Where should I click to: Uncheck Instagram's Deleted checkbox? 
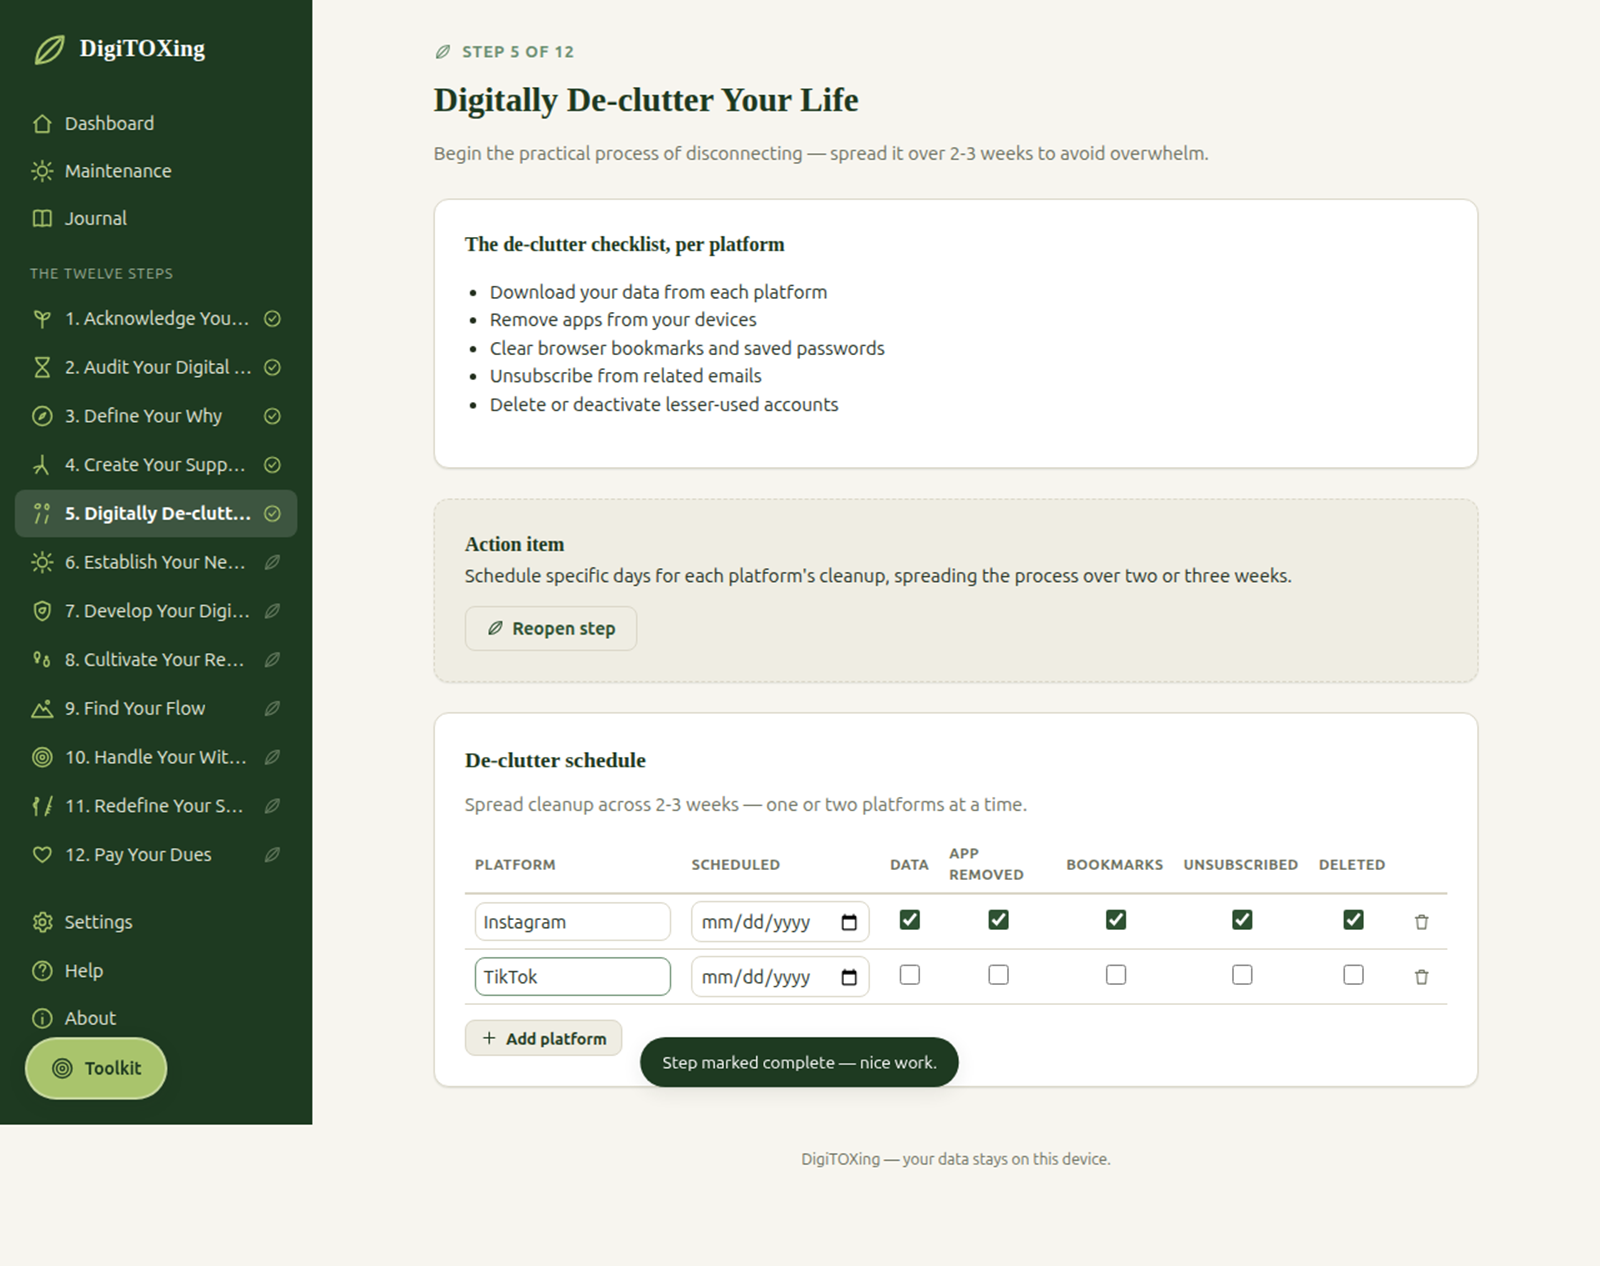tap(1353, 920)
